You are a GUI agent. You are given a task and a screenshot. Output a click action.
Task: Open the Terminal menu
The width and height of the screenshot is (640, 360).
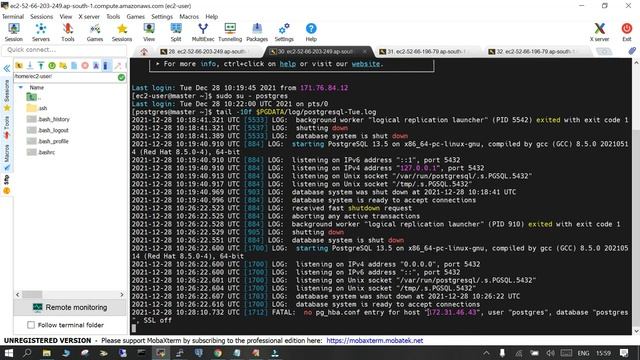pyautogui.click(x=13, y=17)
